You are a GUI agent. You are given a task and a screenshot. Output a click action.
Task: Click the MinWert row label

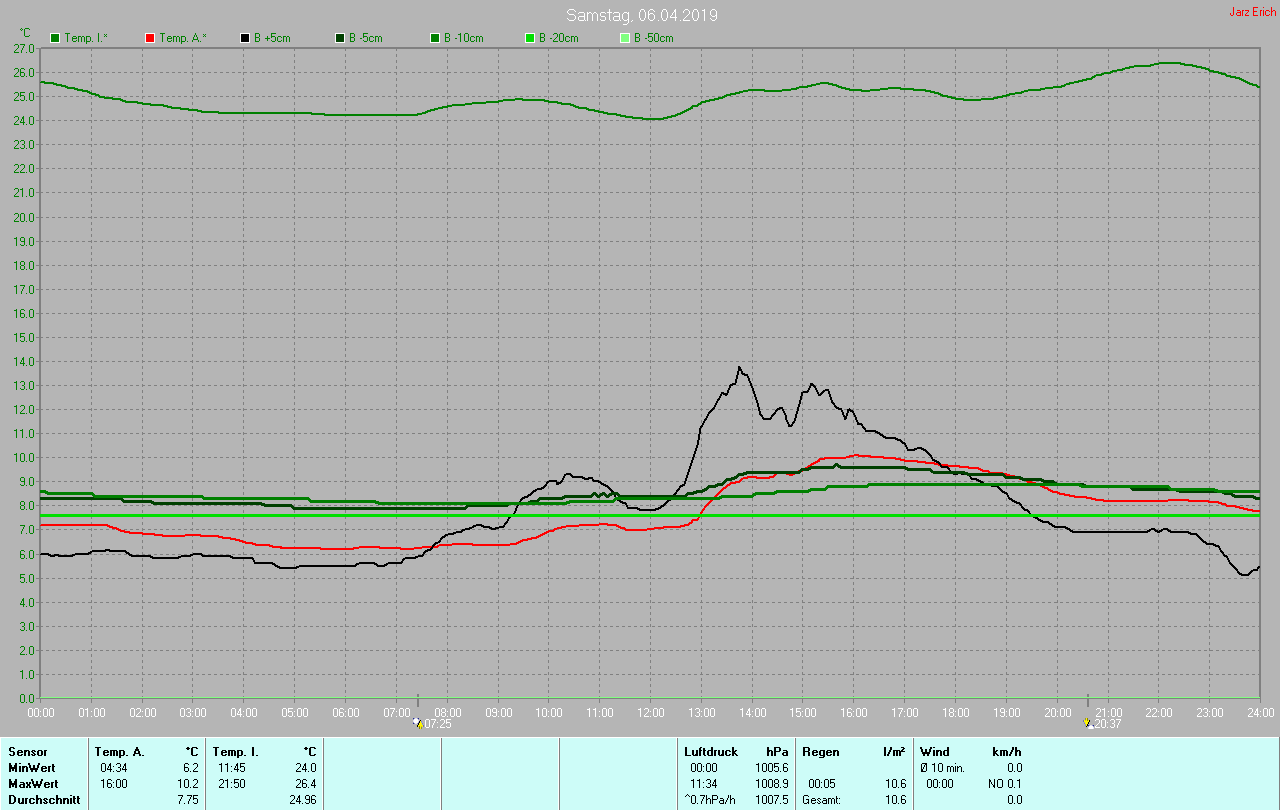coord(32,768)
